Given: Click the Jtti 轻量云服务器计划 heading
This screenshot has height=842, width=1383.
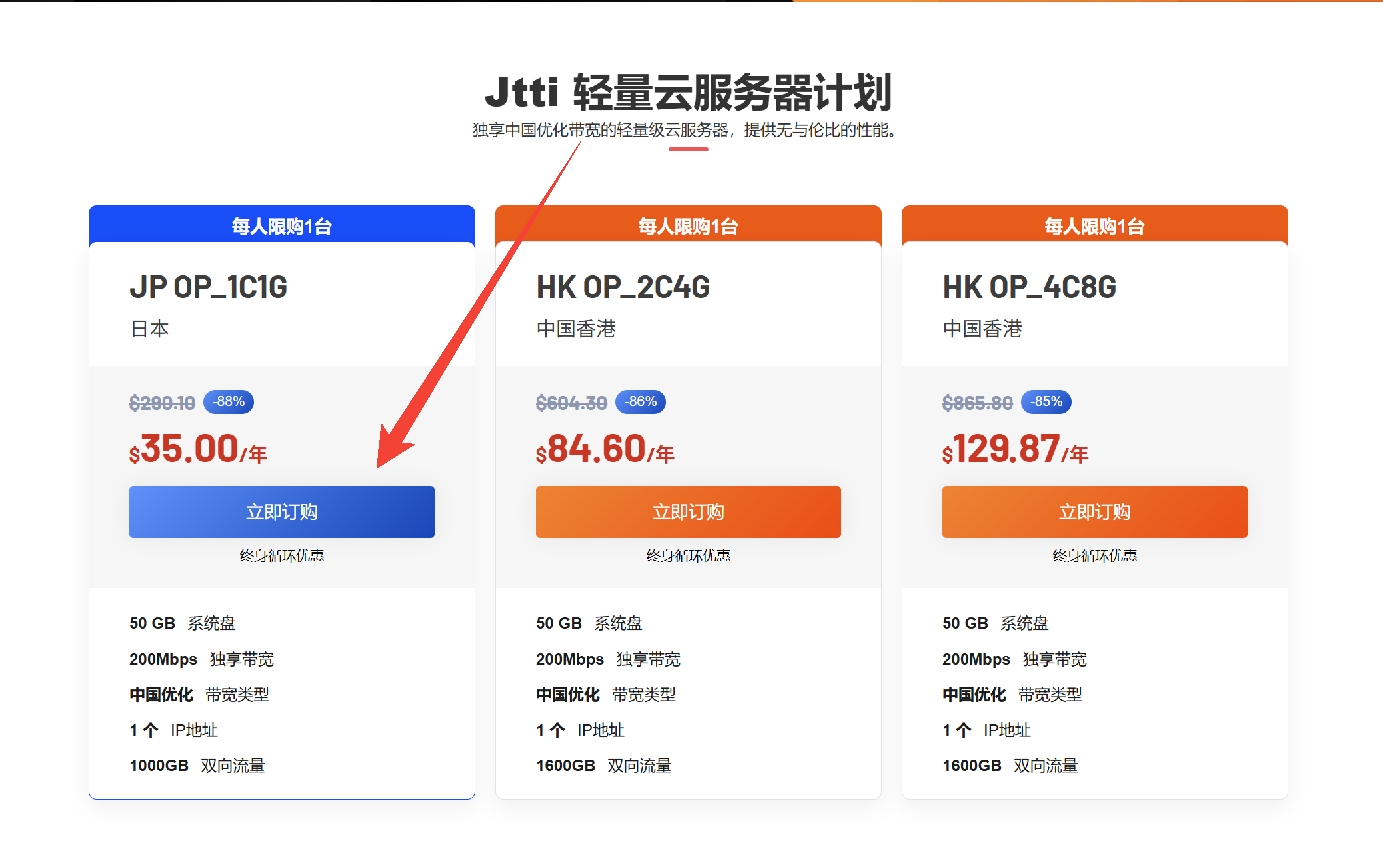Looking at the screenshot, I should (688, 94).
